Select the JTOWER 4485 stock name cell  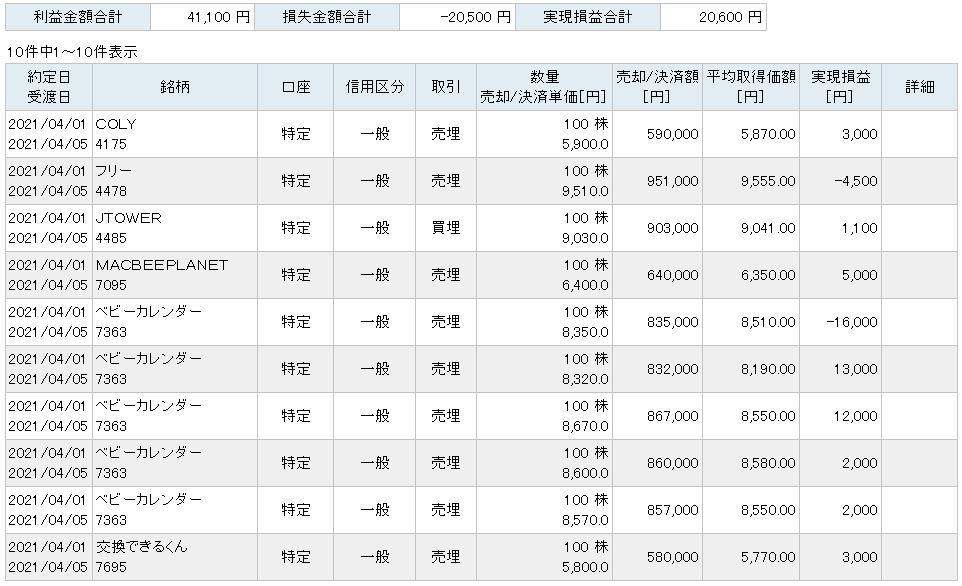pos(175,228)
